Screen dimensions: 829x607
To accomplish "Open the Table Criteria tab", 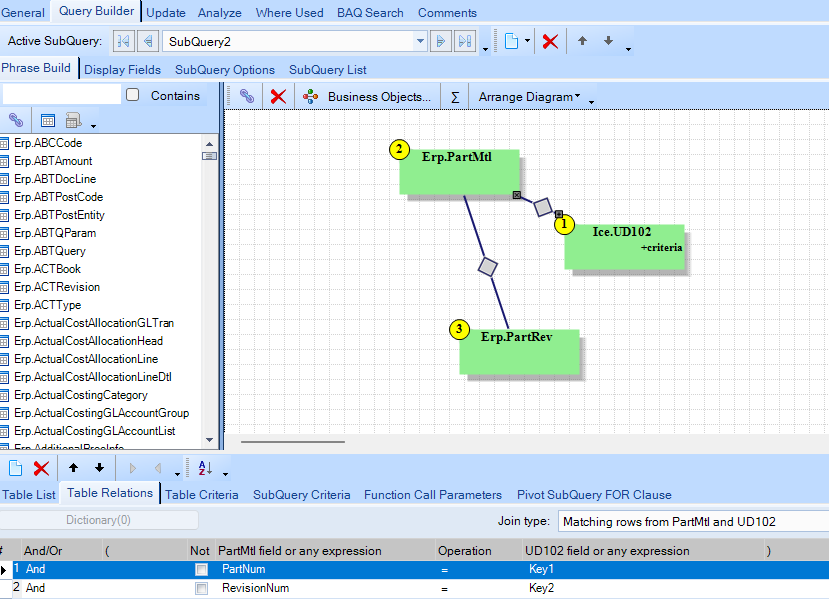I will tap(201, 495).
